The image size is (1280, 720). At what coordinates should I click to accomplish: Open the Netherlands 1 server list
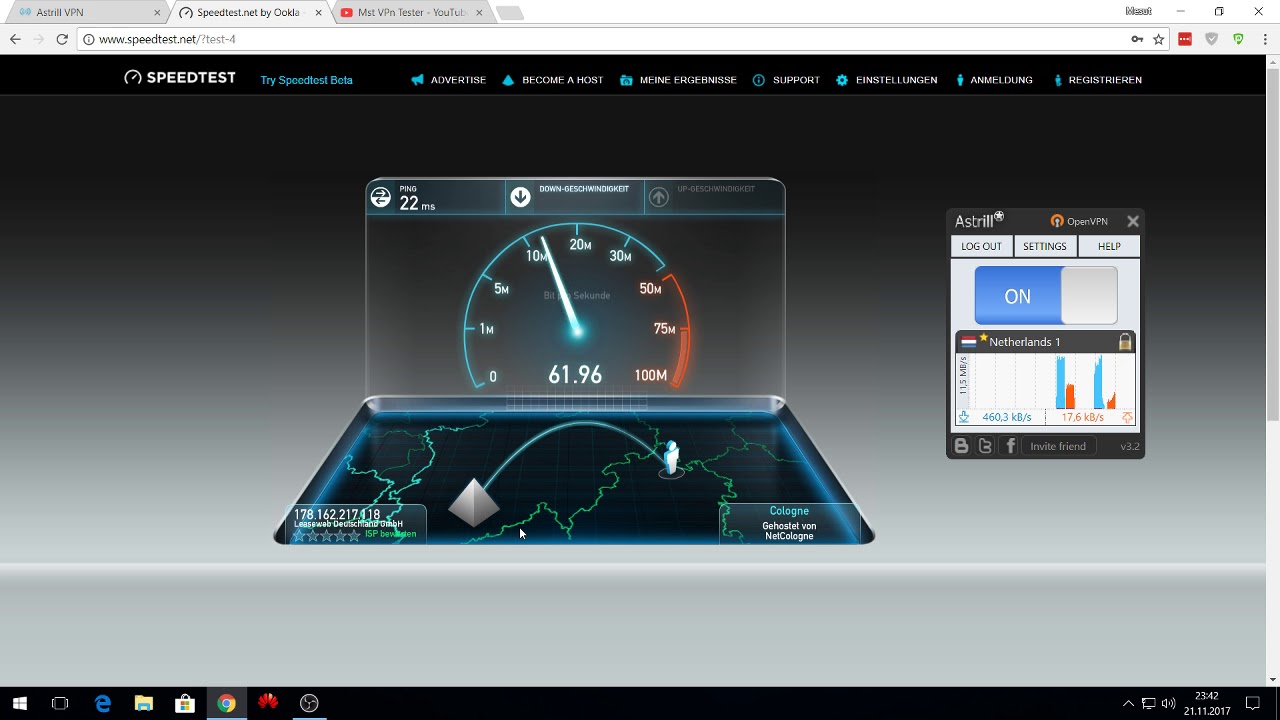pos(1045,342)
